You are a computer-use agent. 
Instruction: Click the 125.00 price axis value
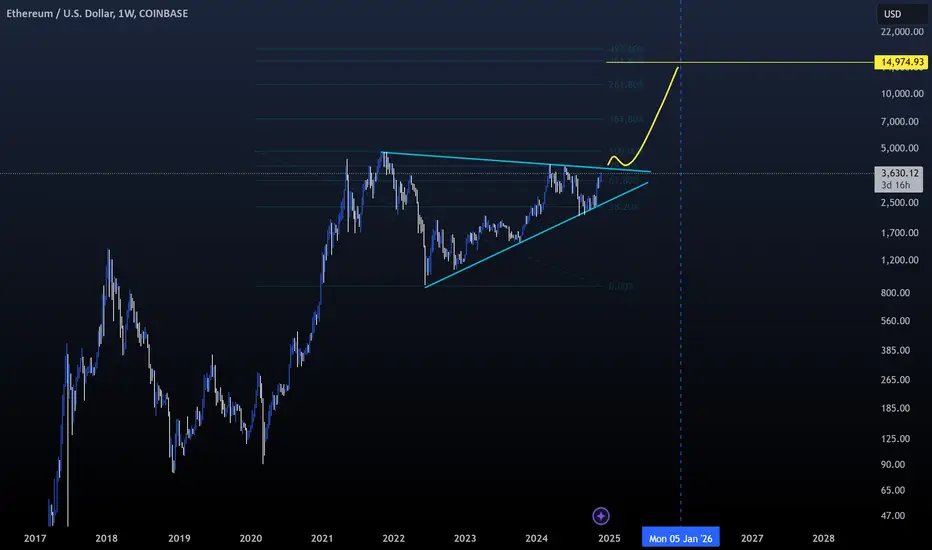(896, 438)
